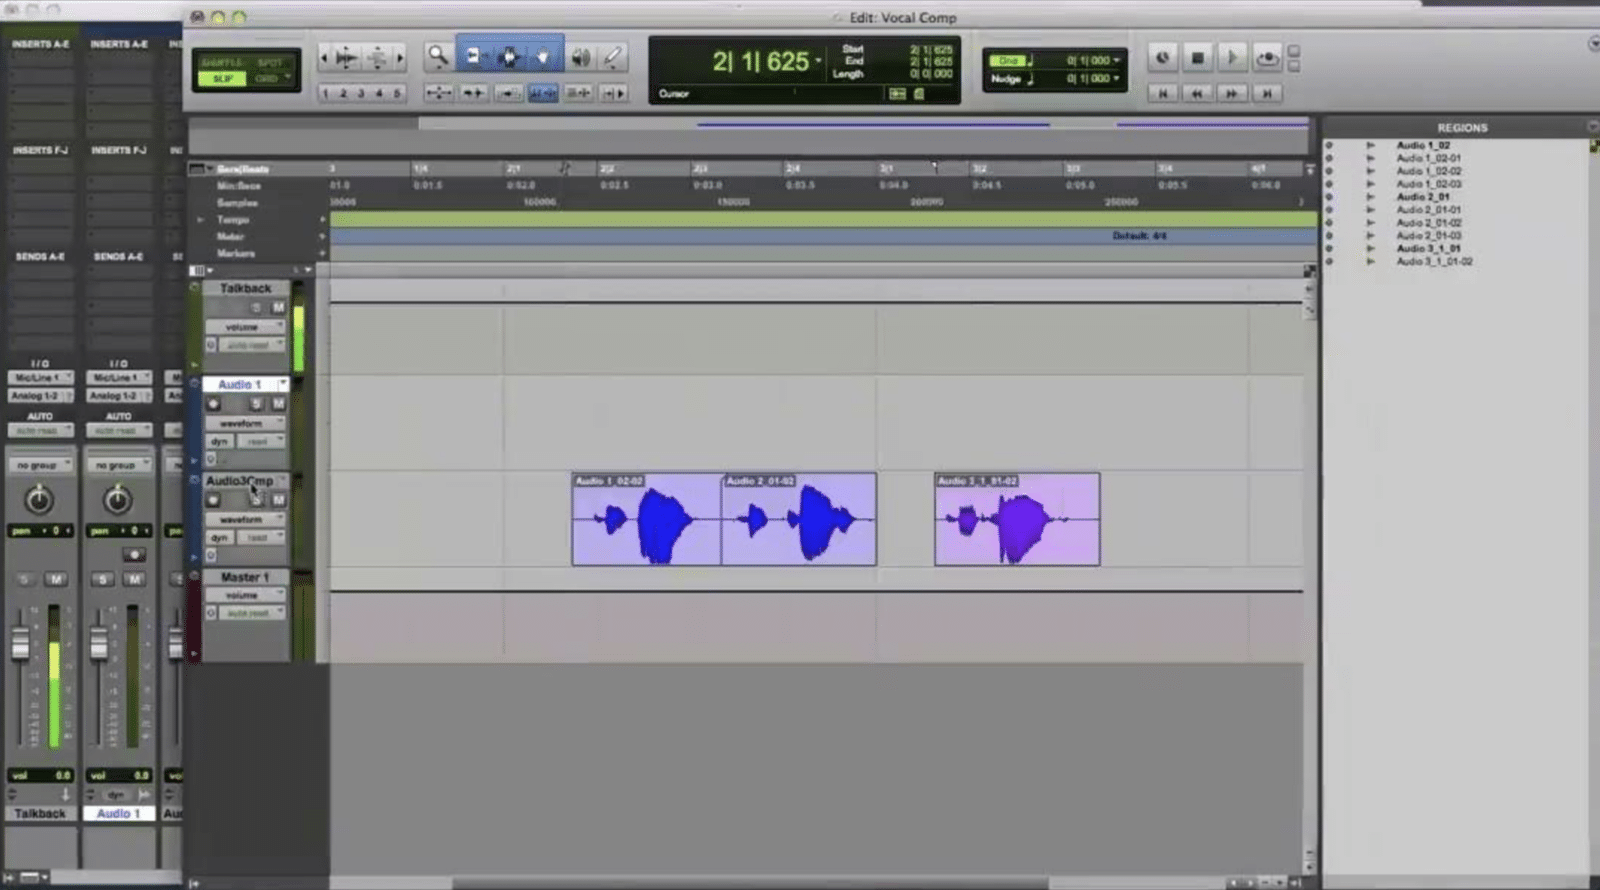1600x890 pixels.
Task: Open Master 1 volume view selector
Action: click(245, 595)
